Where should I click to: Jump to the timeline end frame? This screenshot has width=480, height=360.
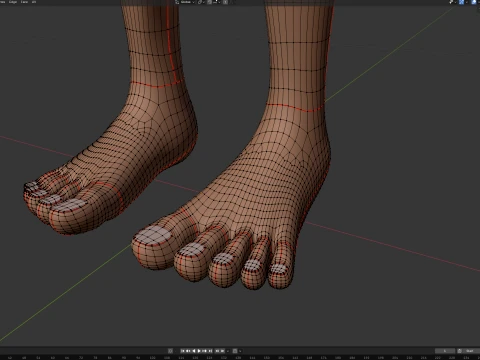click(210, 351)
